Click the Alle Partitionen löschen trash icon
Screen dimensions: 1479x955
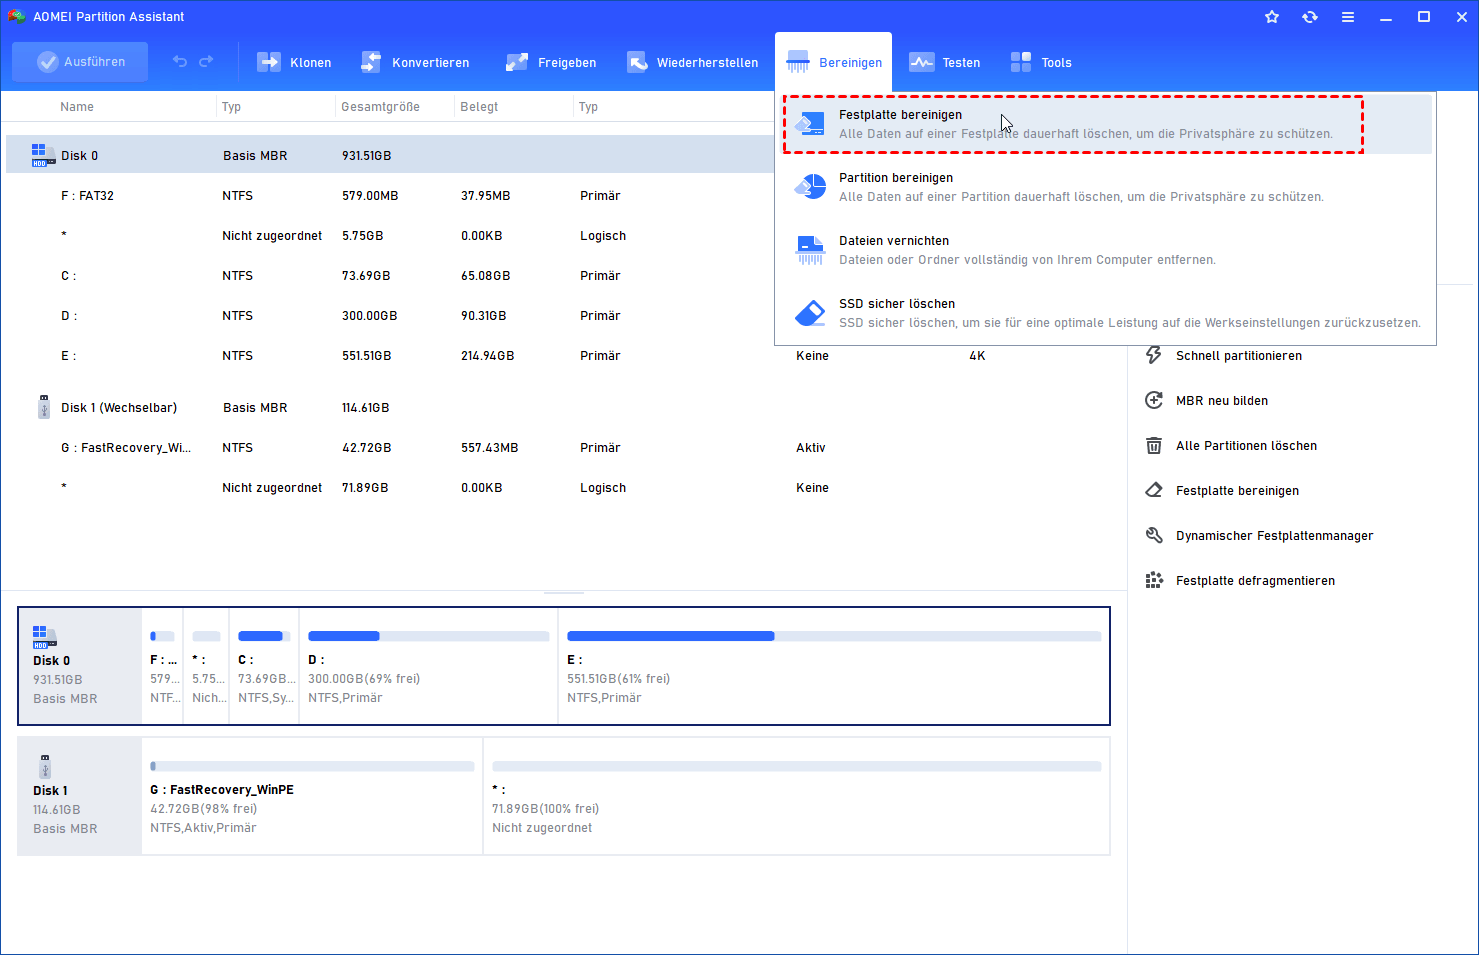(x=1154, y=446)
